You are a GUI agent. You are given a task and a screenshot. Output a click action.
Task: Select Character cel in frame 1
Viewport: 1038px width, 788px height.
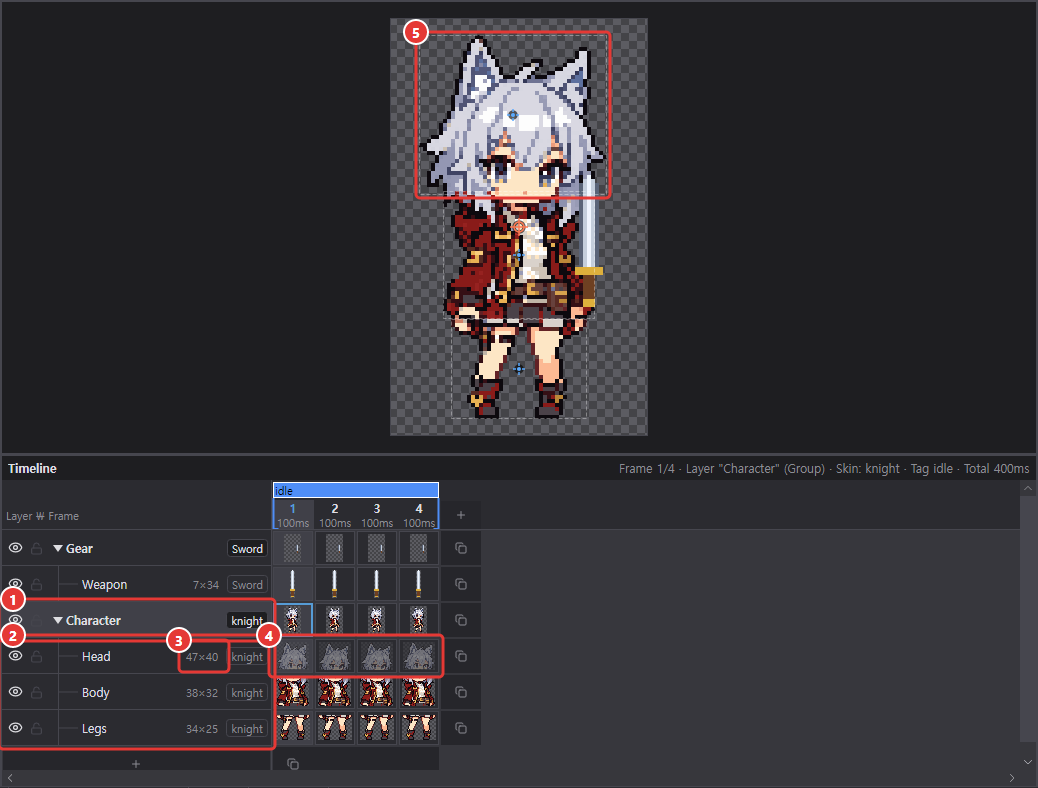tap(293, 620)
